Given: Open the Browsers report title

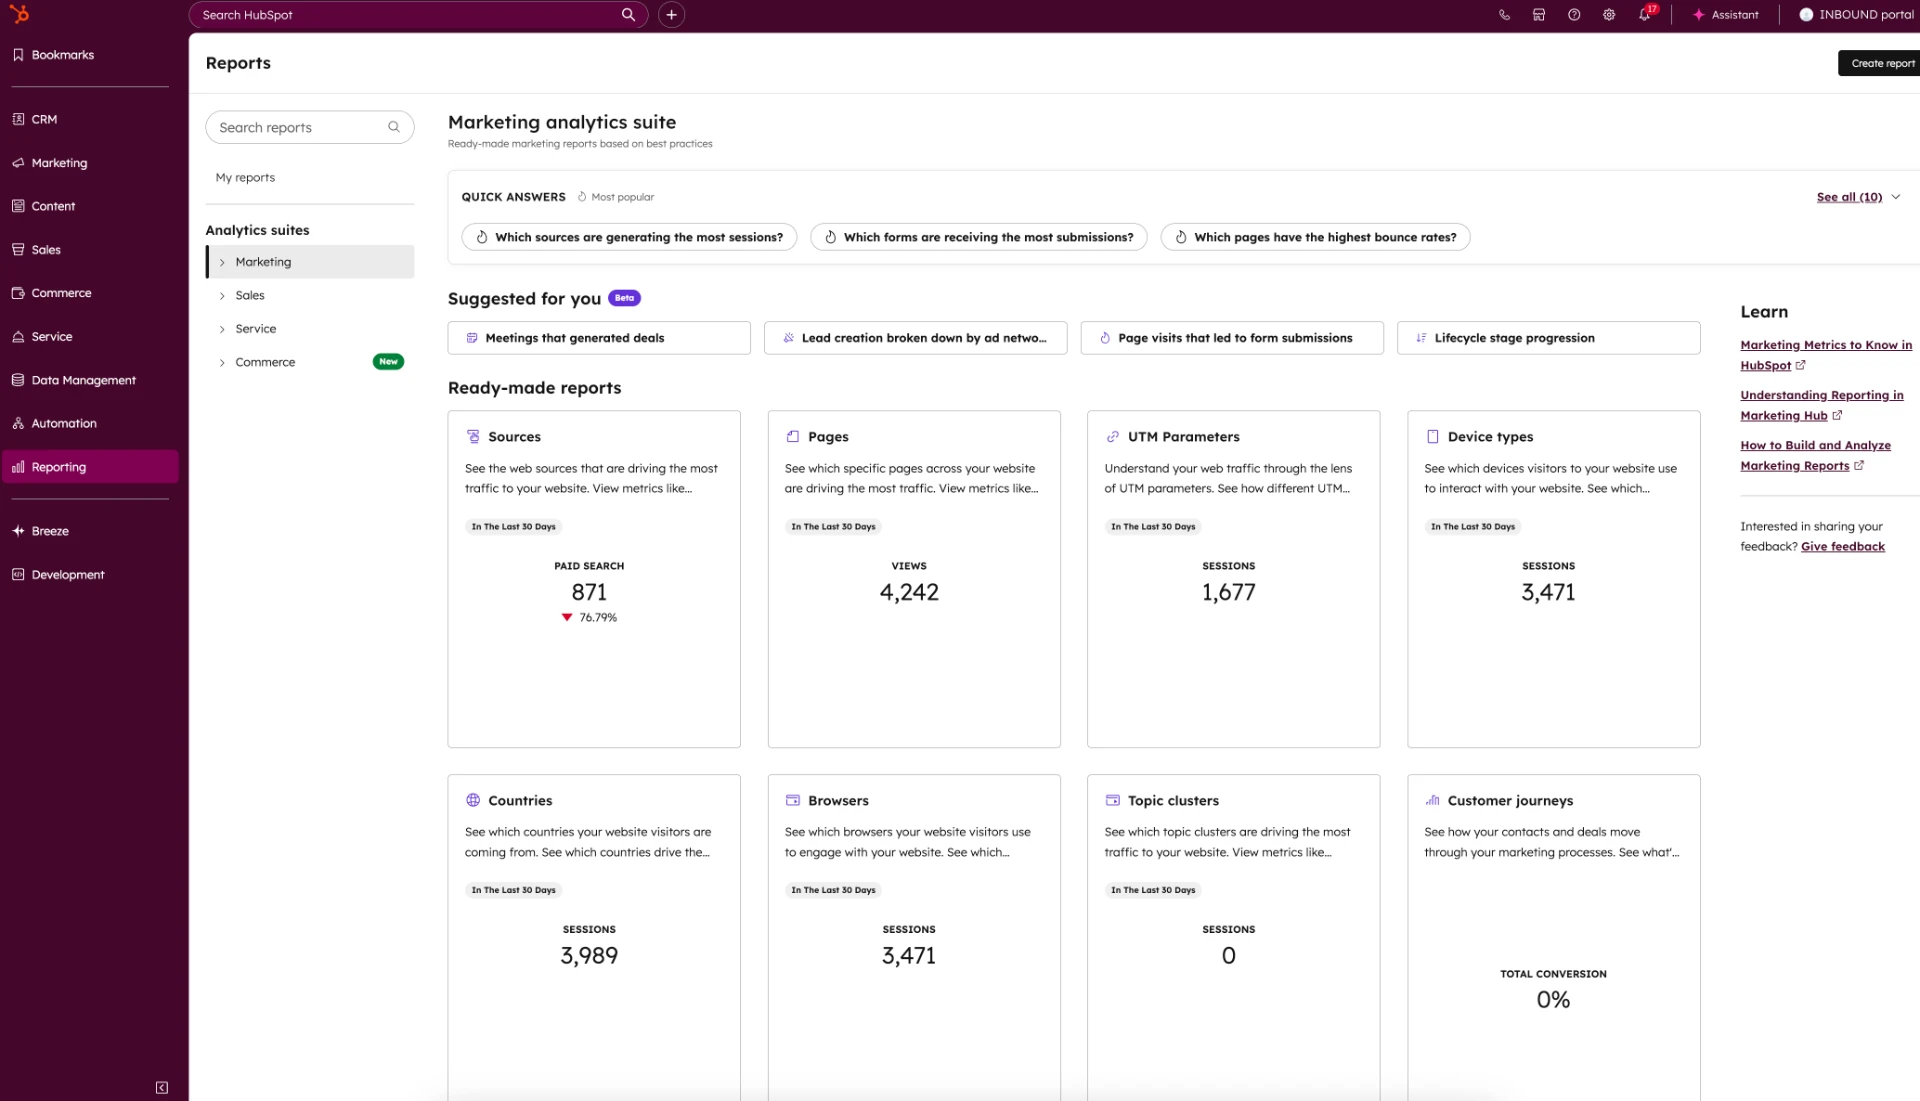Looking at the screenshot, I should 838,801.
